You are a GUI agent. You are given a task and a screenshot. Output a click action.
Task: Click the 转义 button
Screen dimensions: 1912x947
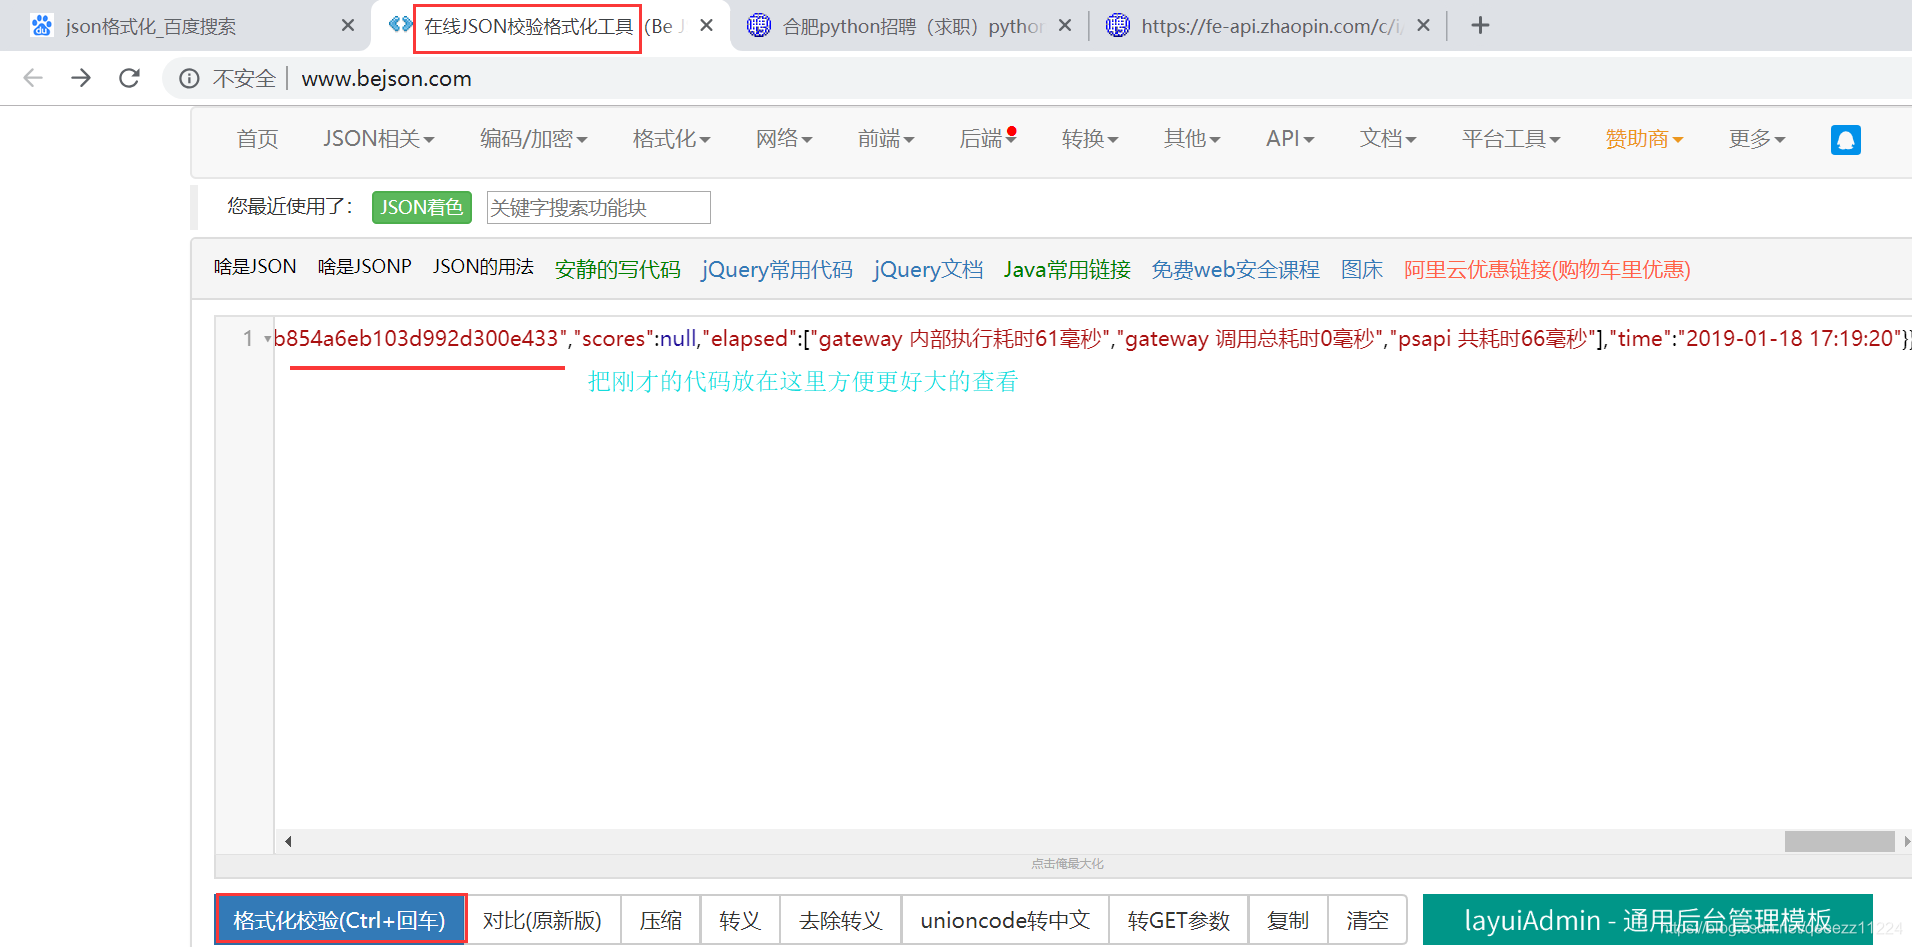tap(740, 920)
